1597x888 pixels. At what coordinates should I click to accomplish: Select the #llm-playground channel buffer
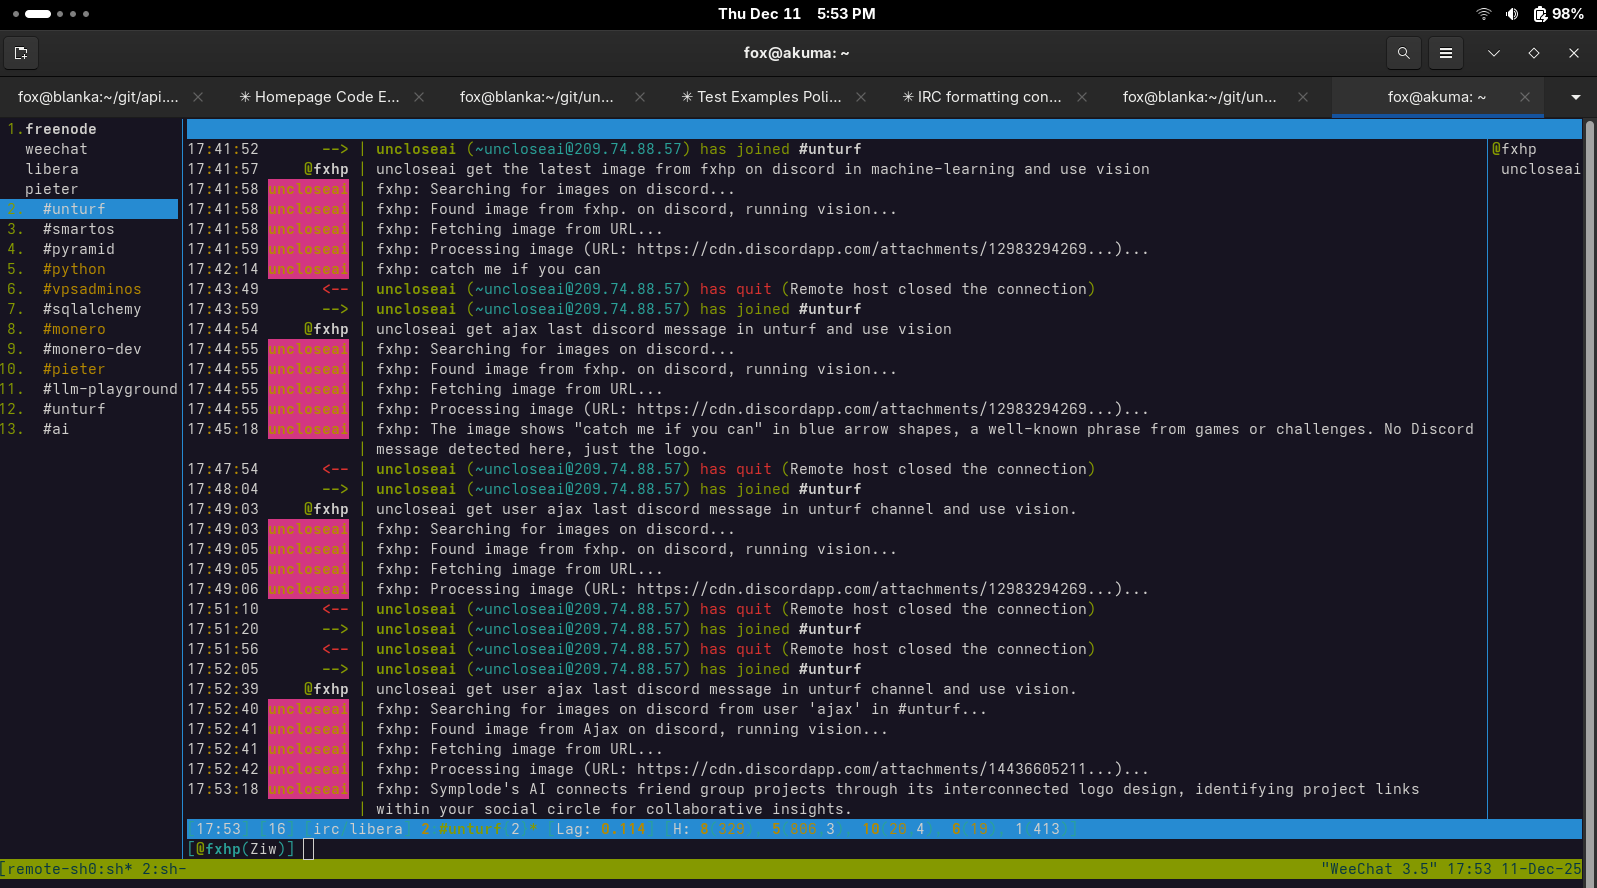click(x=109, y=389)
